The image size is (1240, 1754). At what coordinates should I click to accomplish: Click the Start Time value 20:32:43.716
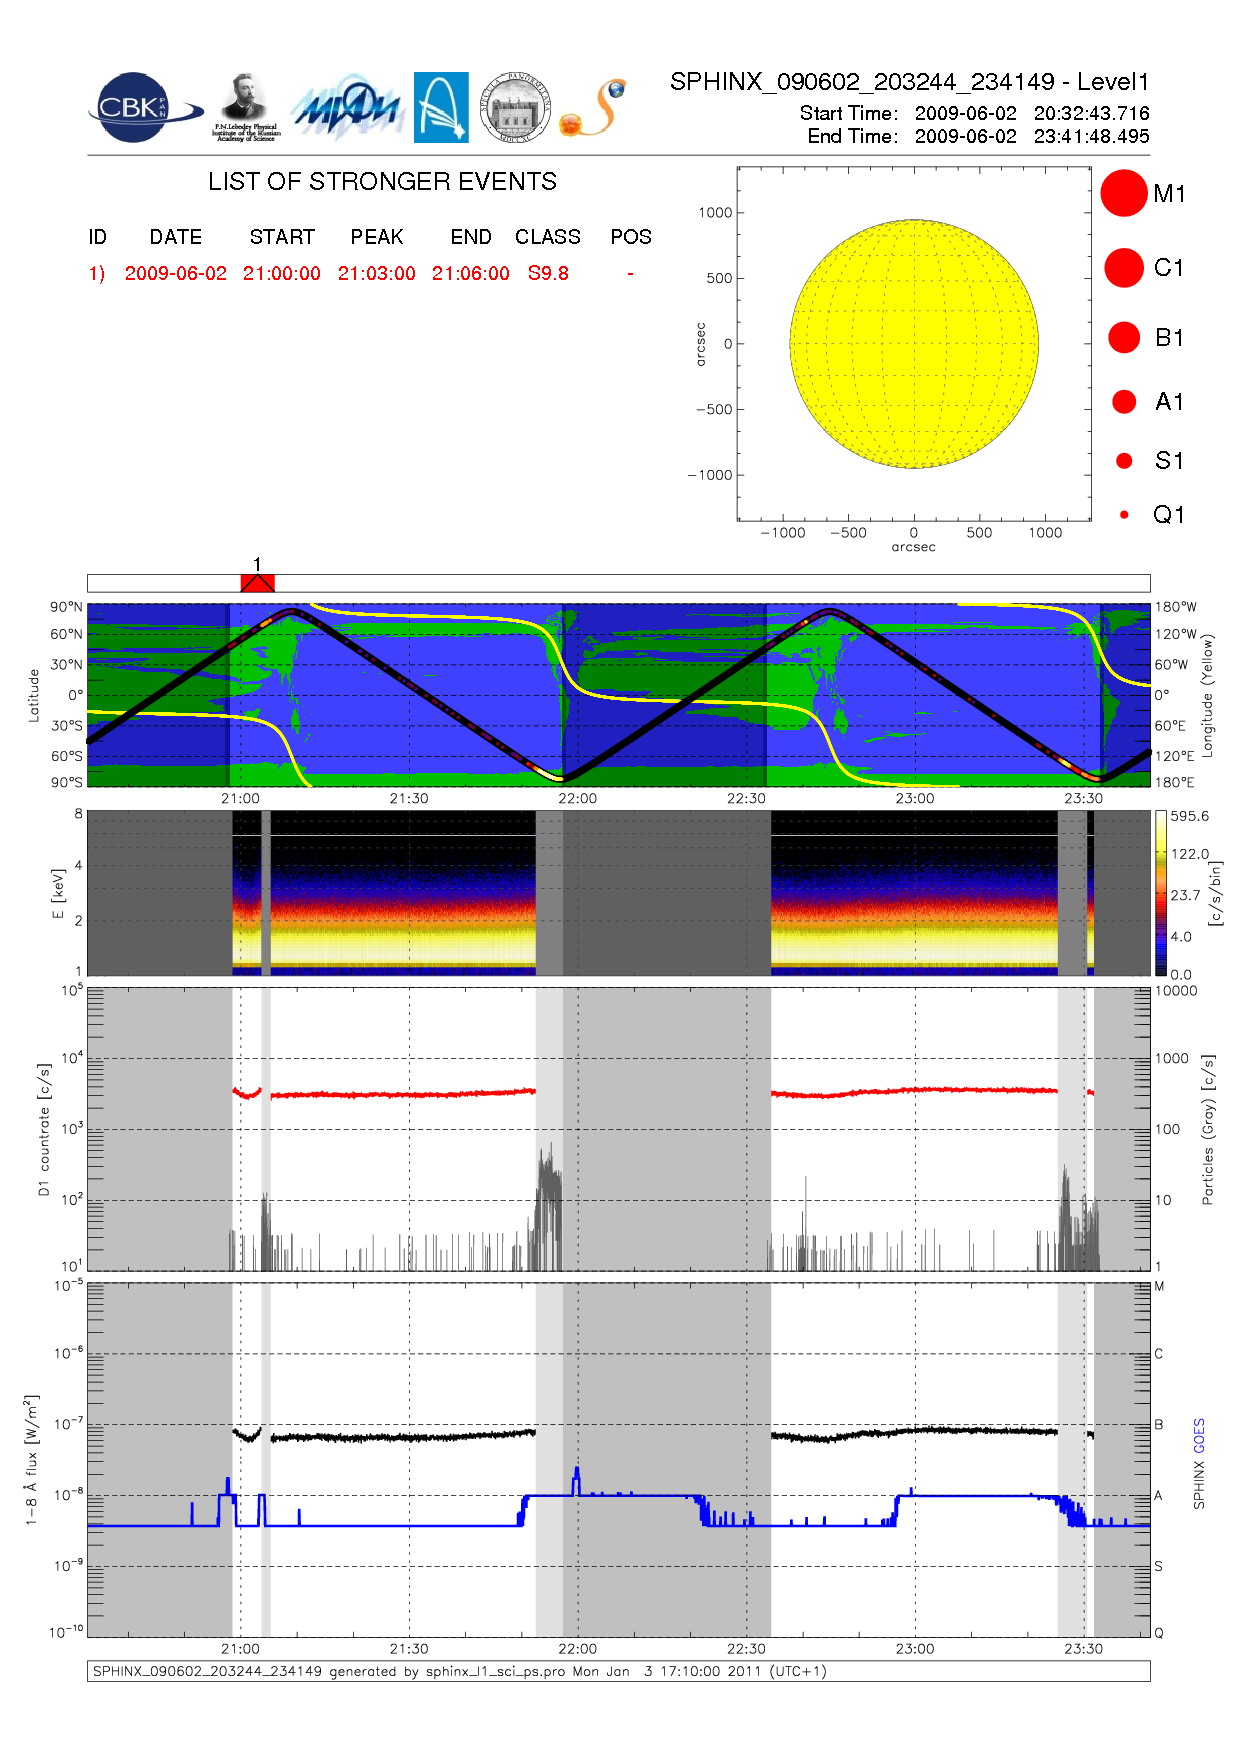tap(1092, 113)
